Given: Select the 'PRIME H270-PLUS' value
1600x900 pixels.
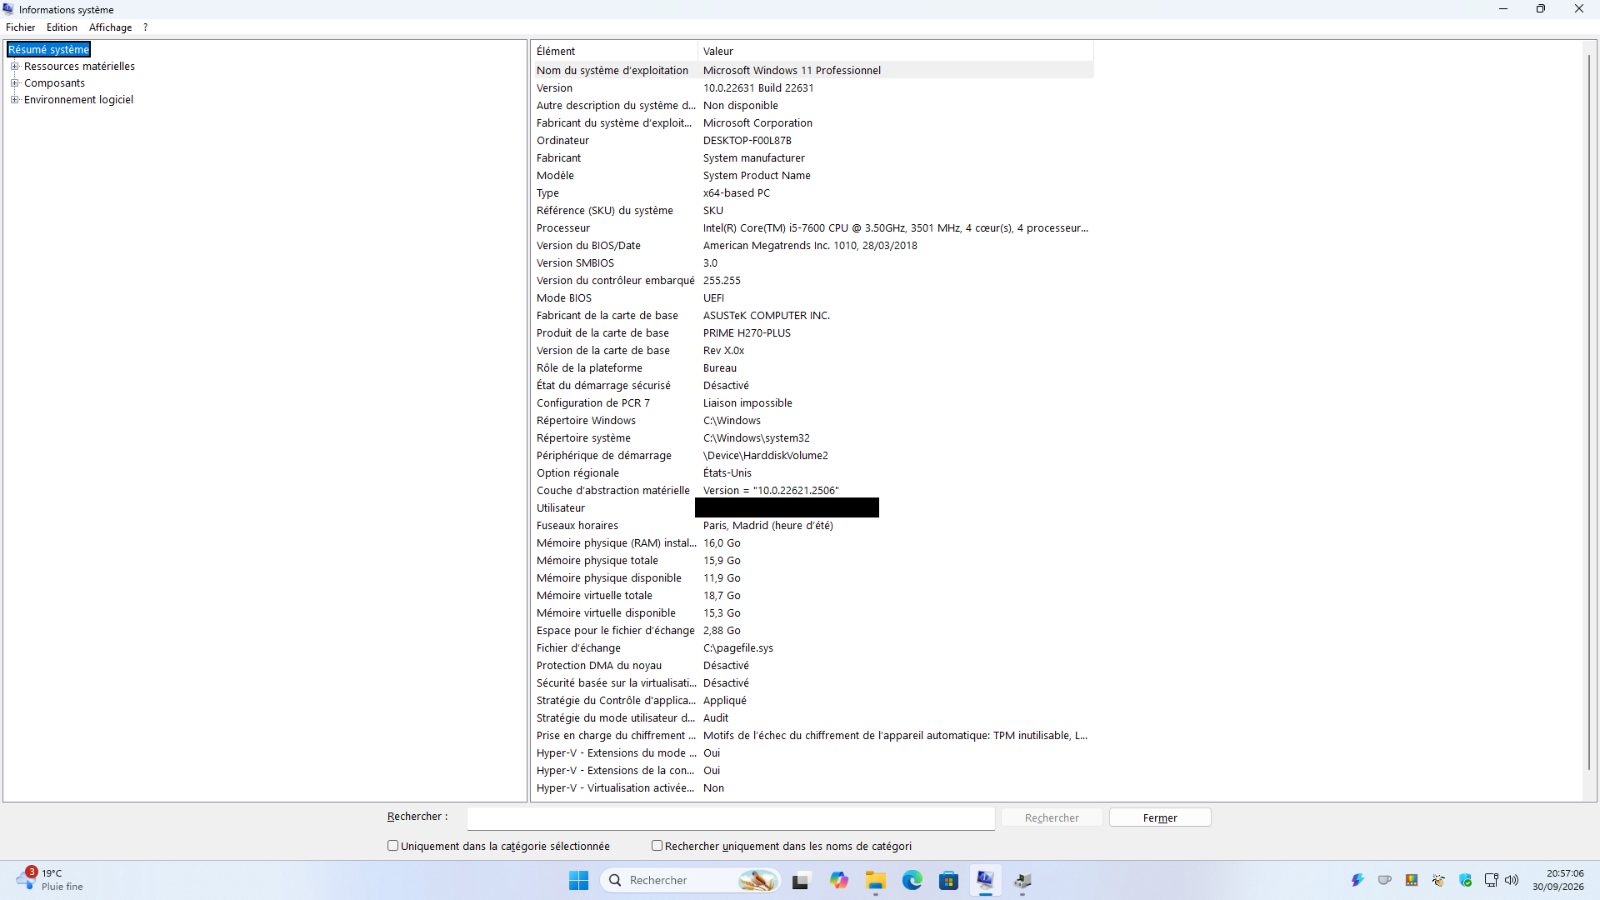Looking at the screenshot, I should click(x=746, y=333).
